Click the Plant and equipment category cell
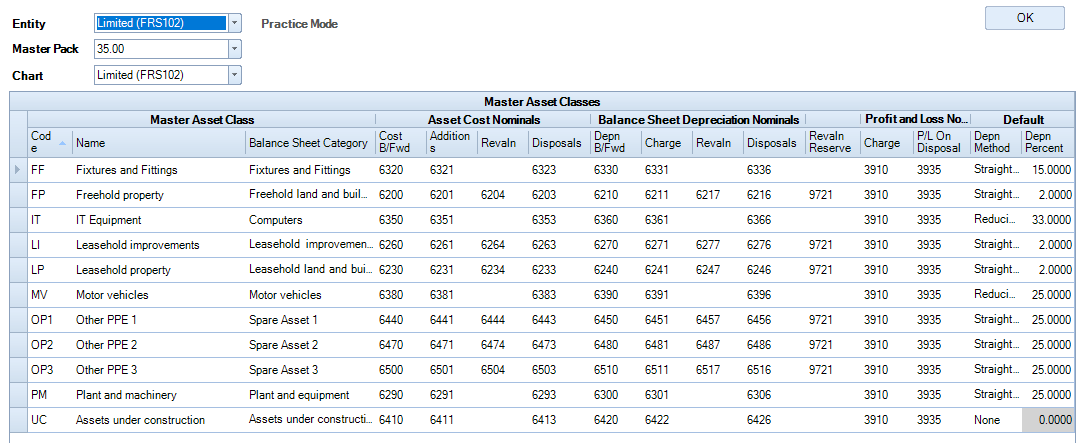 [x=310, y=395]
